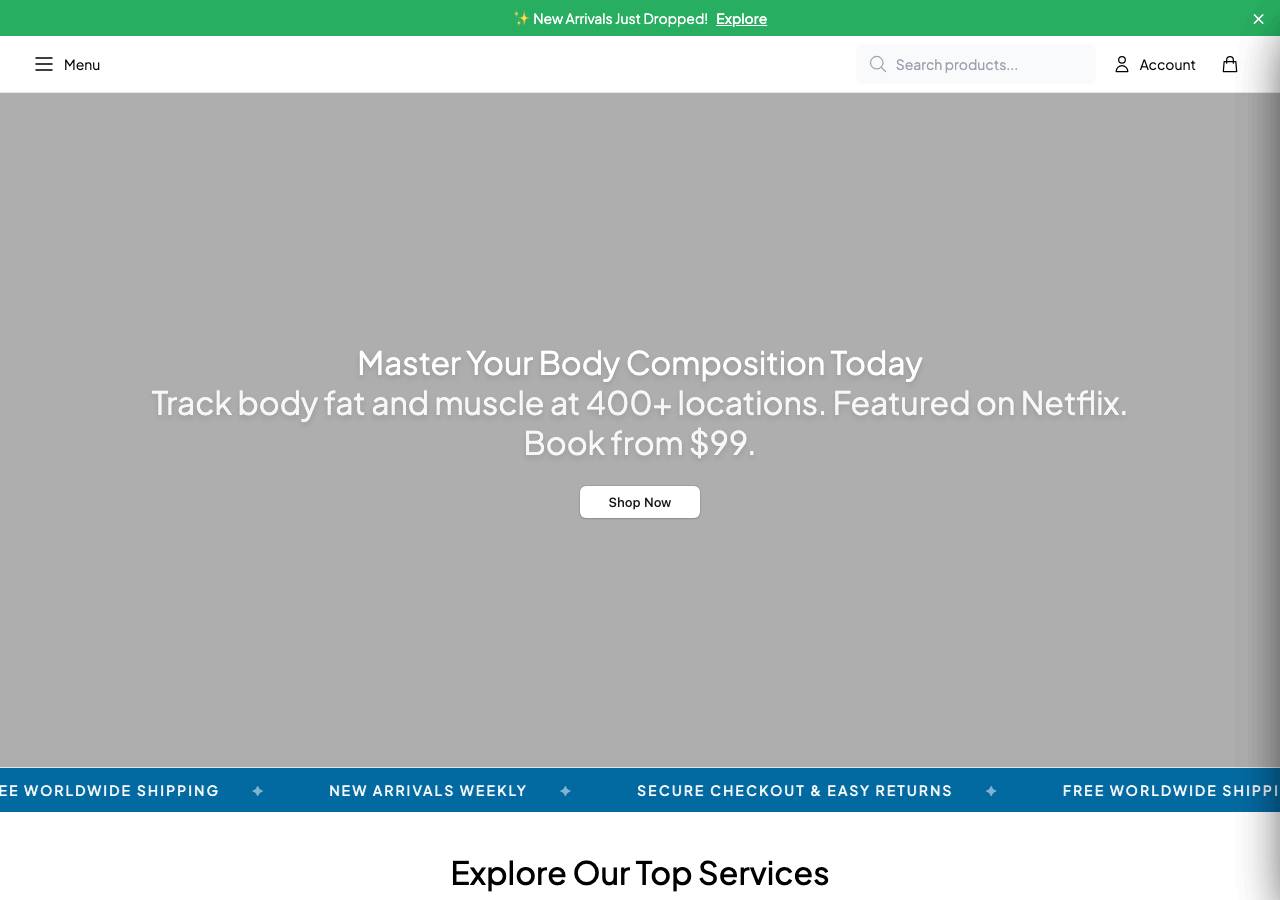Click 'SECURE CHECKOUT & EASY RETURNS' text
The image size is (1280, 900).
coord(795,791)
